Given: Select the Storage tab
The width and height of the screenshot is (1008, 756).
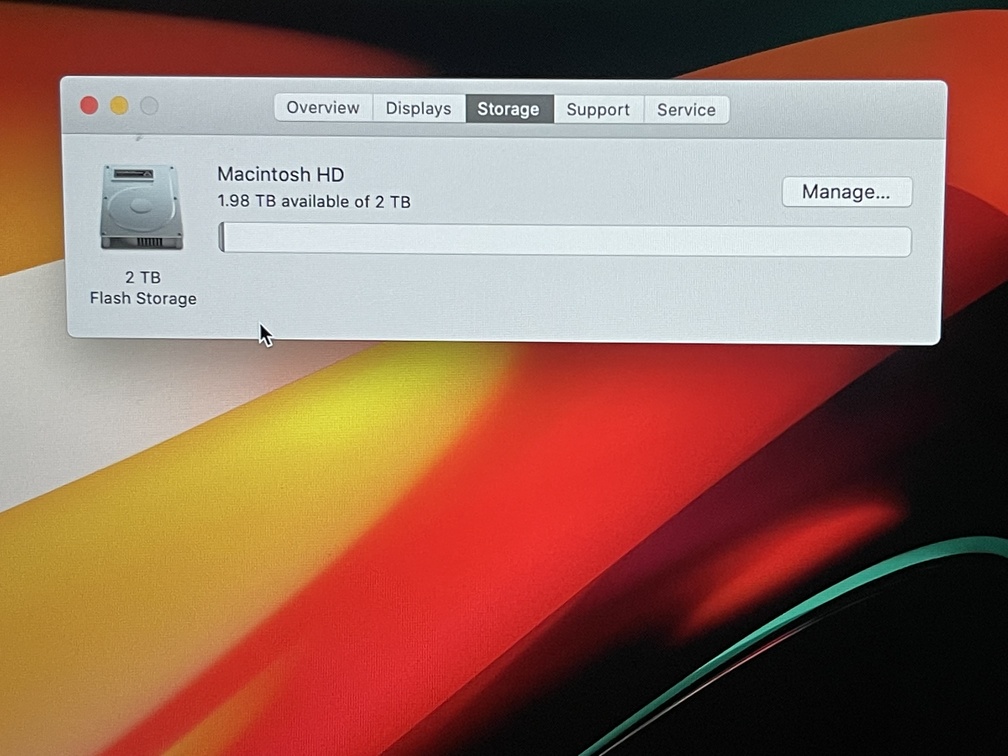Looking at the screenshot, I should [508, 109].
